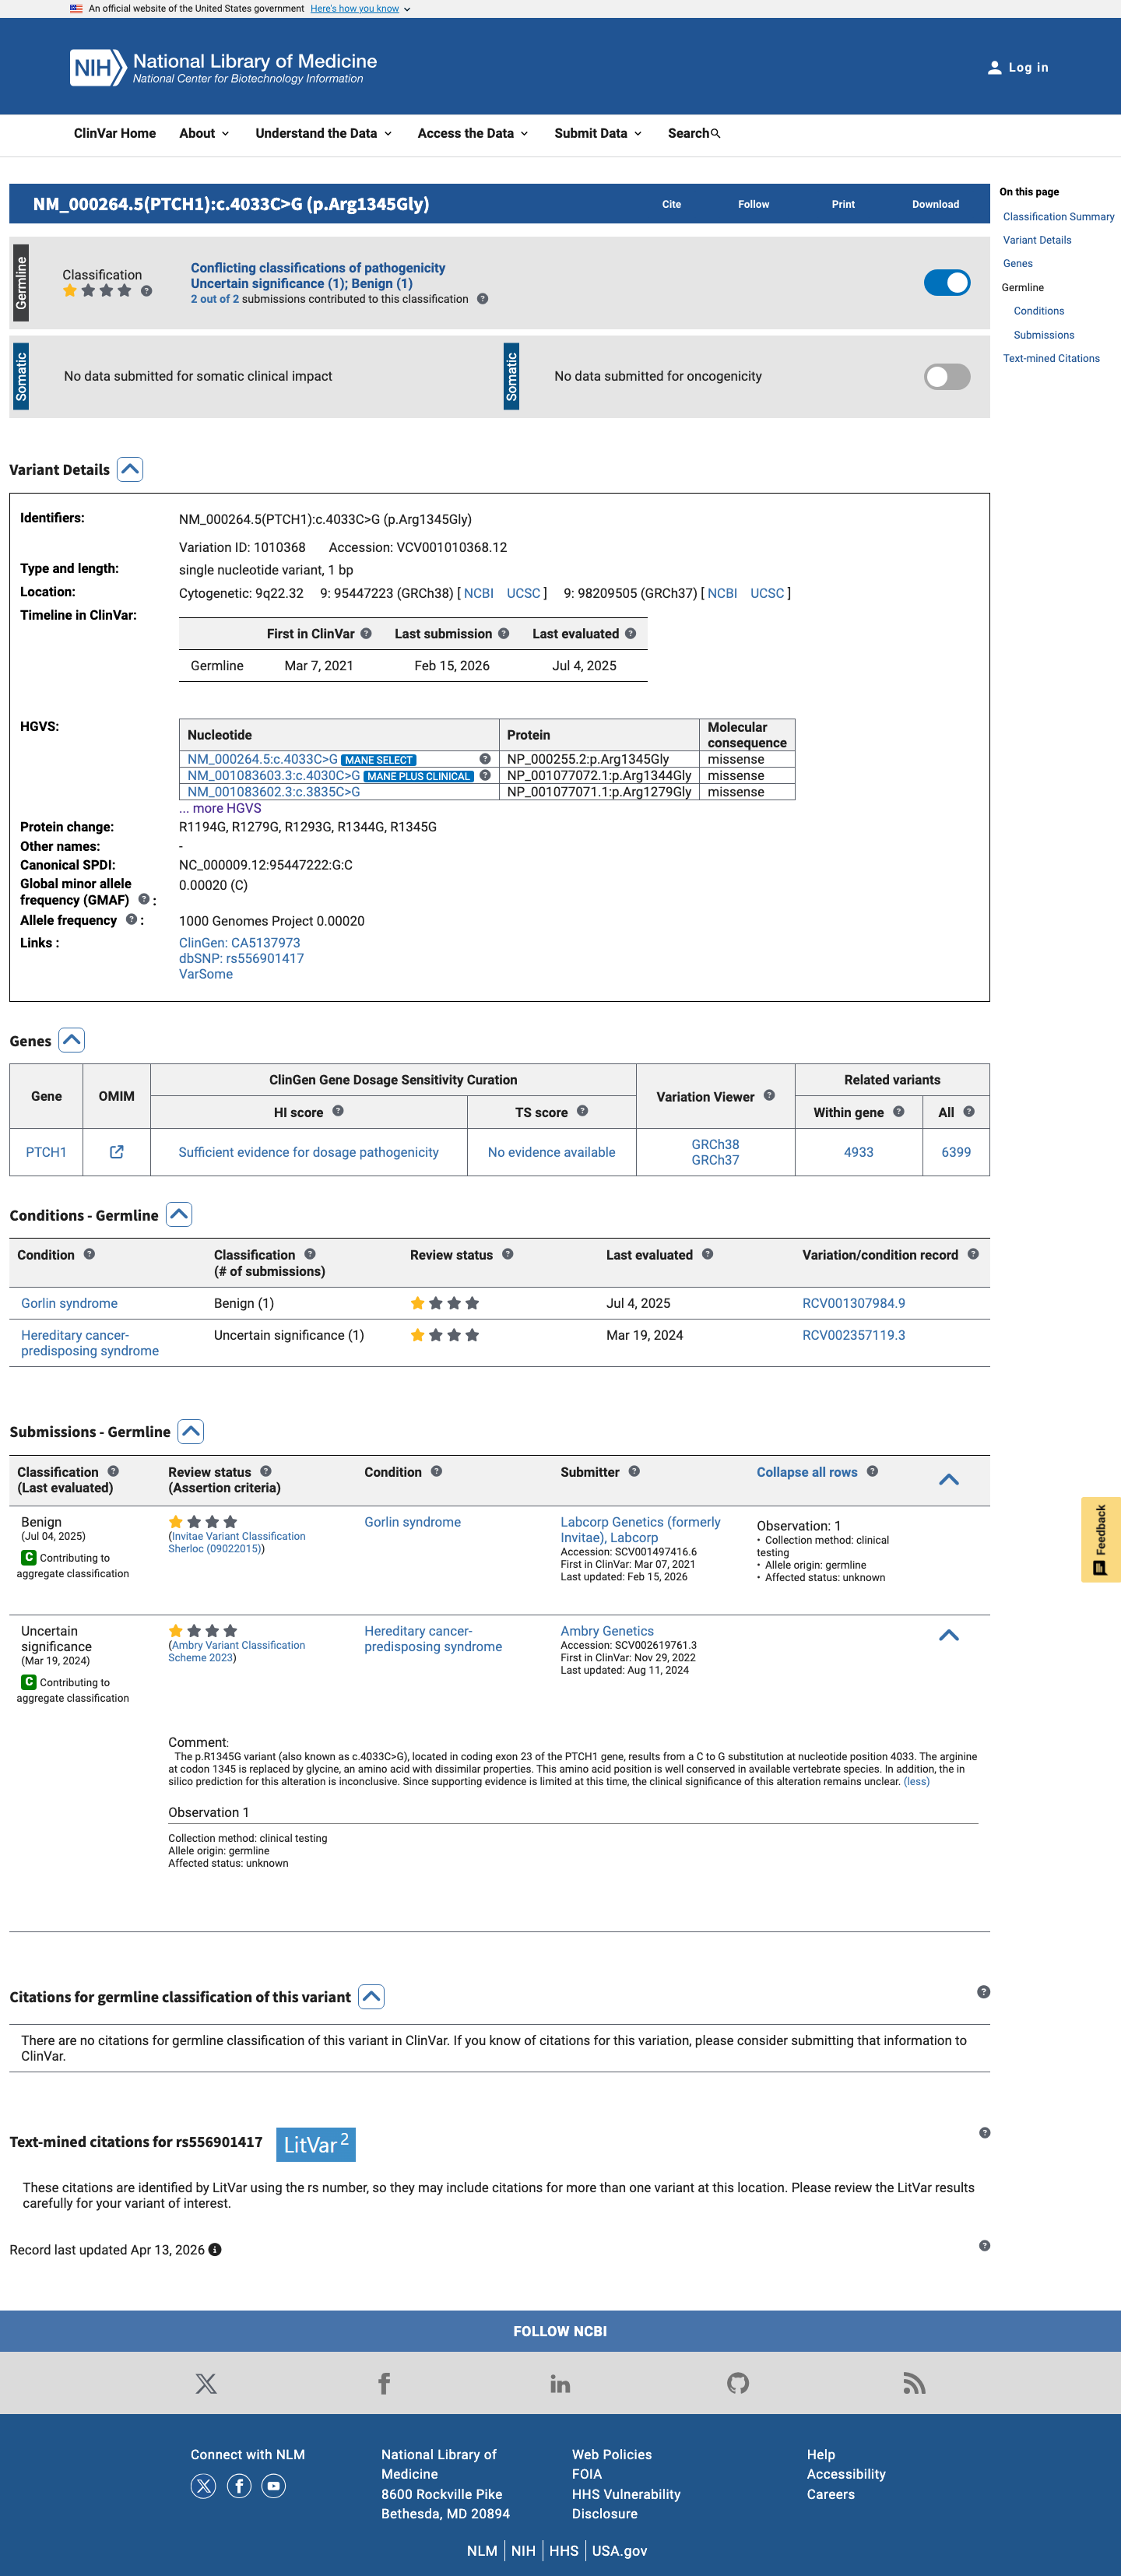This screenshot has height=2576, width=1121.
Task: Open Gorlin syndrome in Conditions table
Action: click(69, 1304)
